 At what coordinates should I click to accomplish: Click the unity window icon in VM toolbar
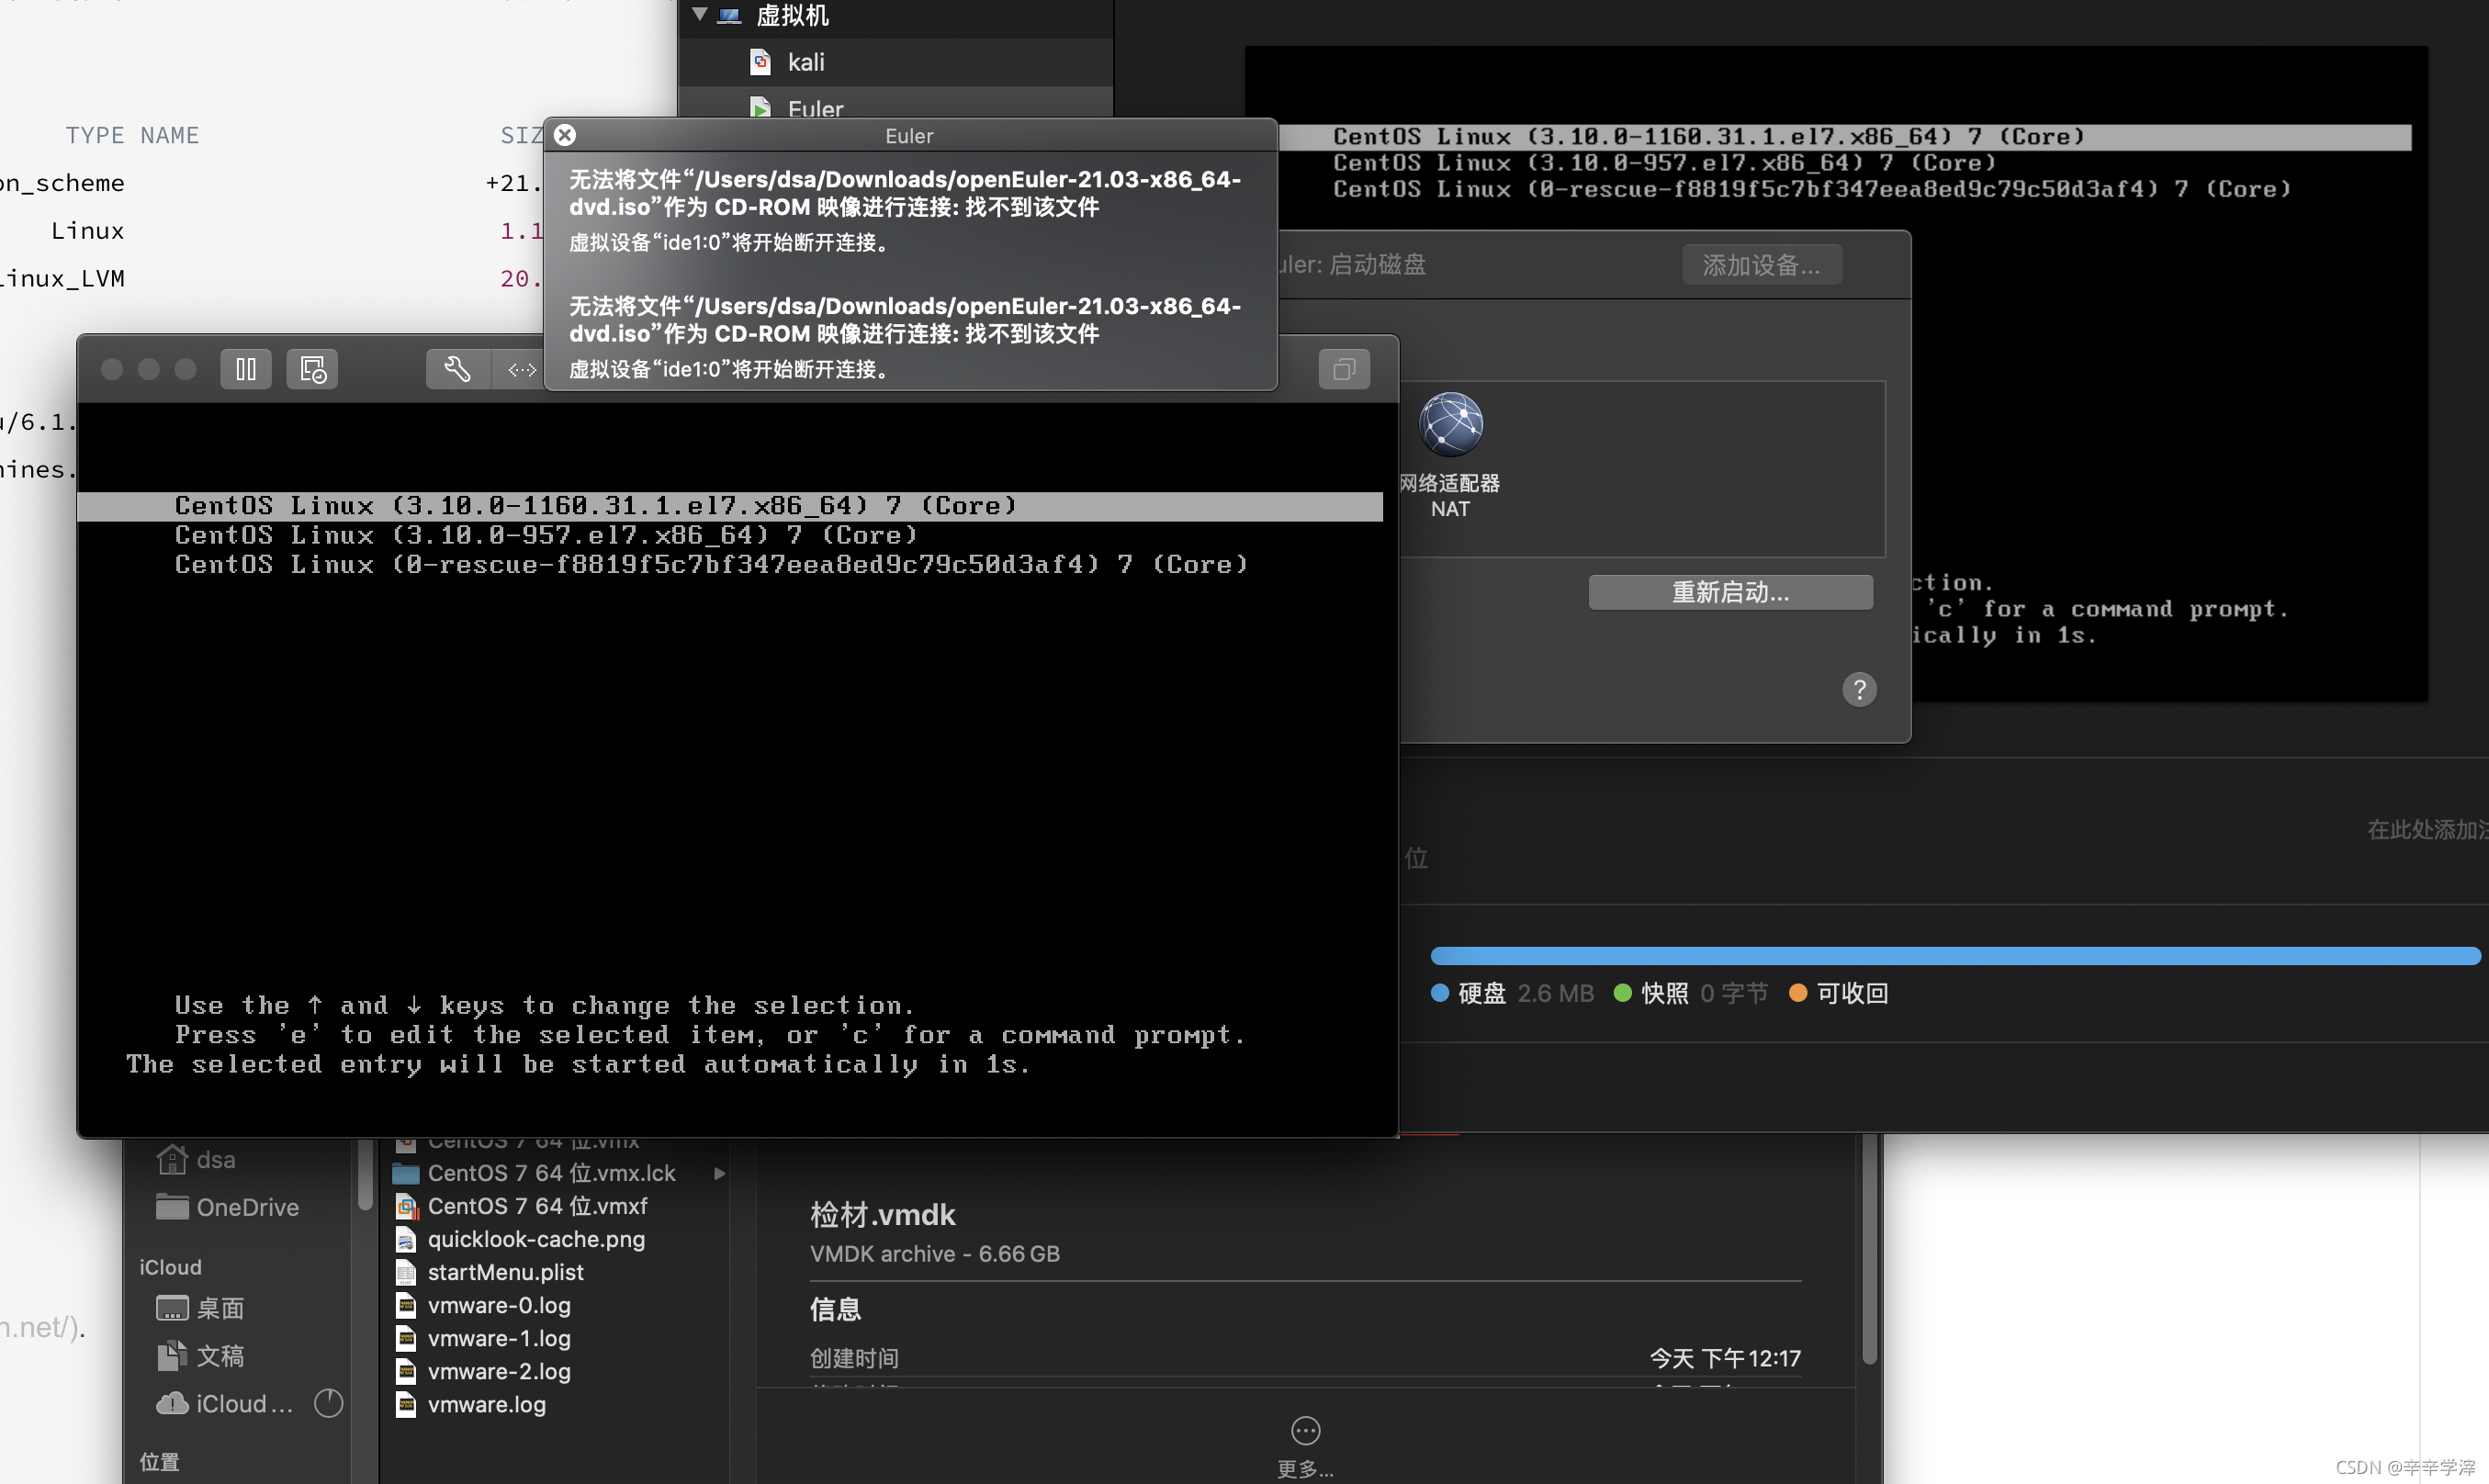[1344, 369]
